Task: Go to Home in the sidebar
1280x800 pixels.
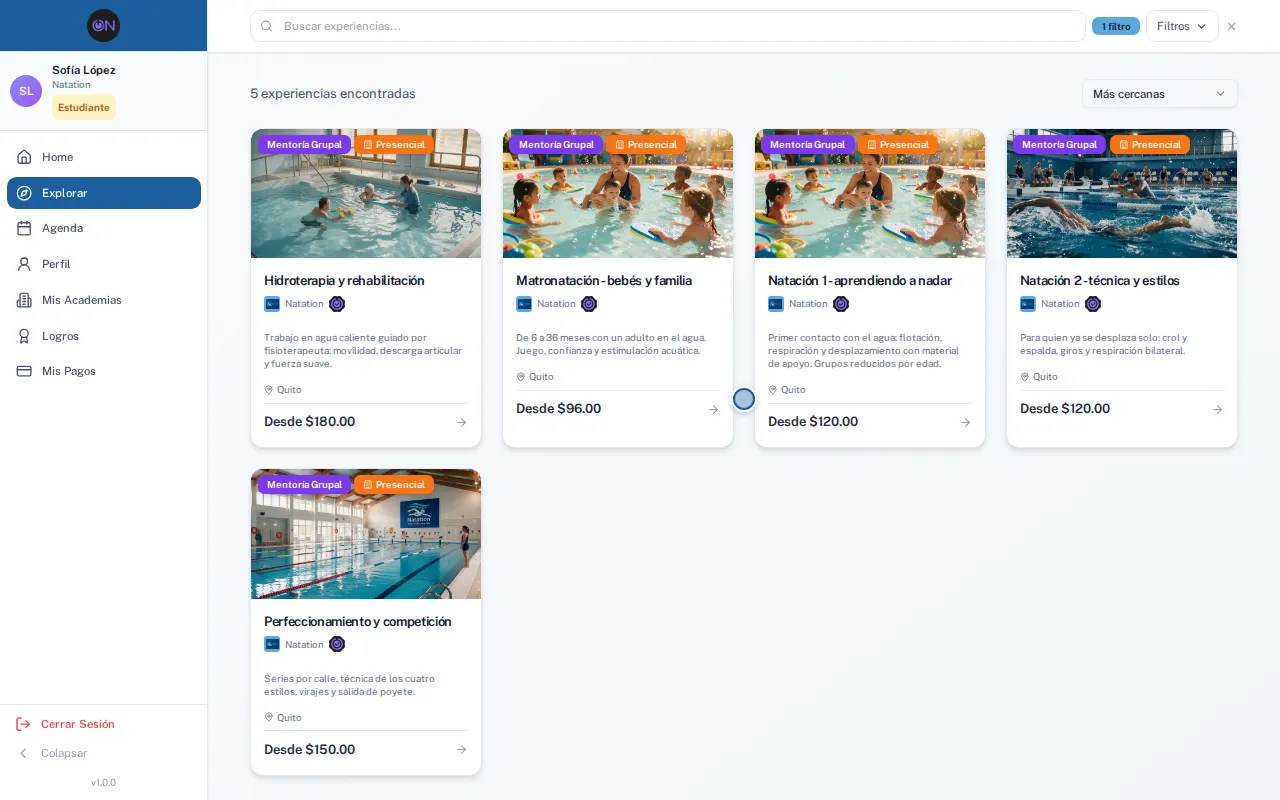Action: (x=104, y=157)
